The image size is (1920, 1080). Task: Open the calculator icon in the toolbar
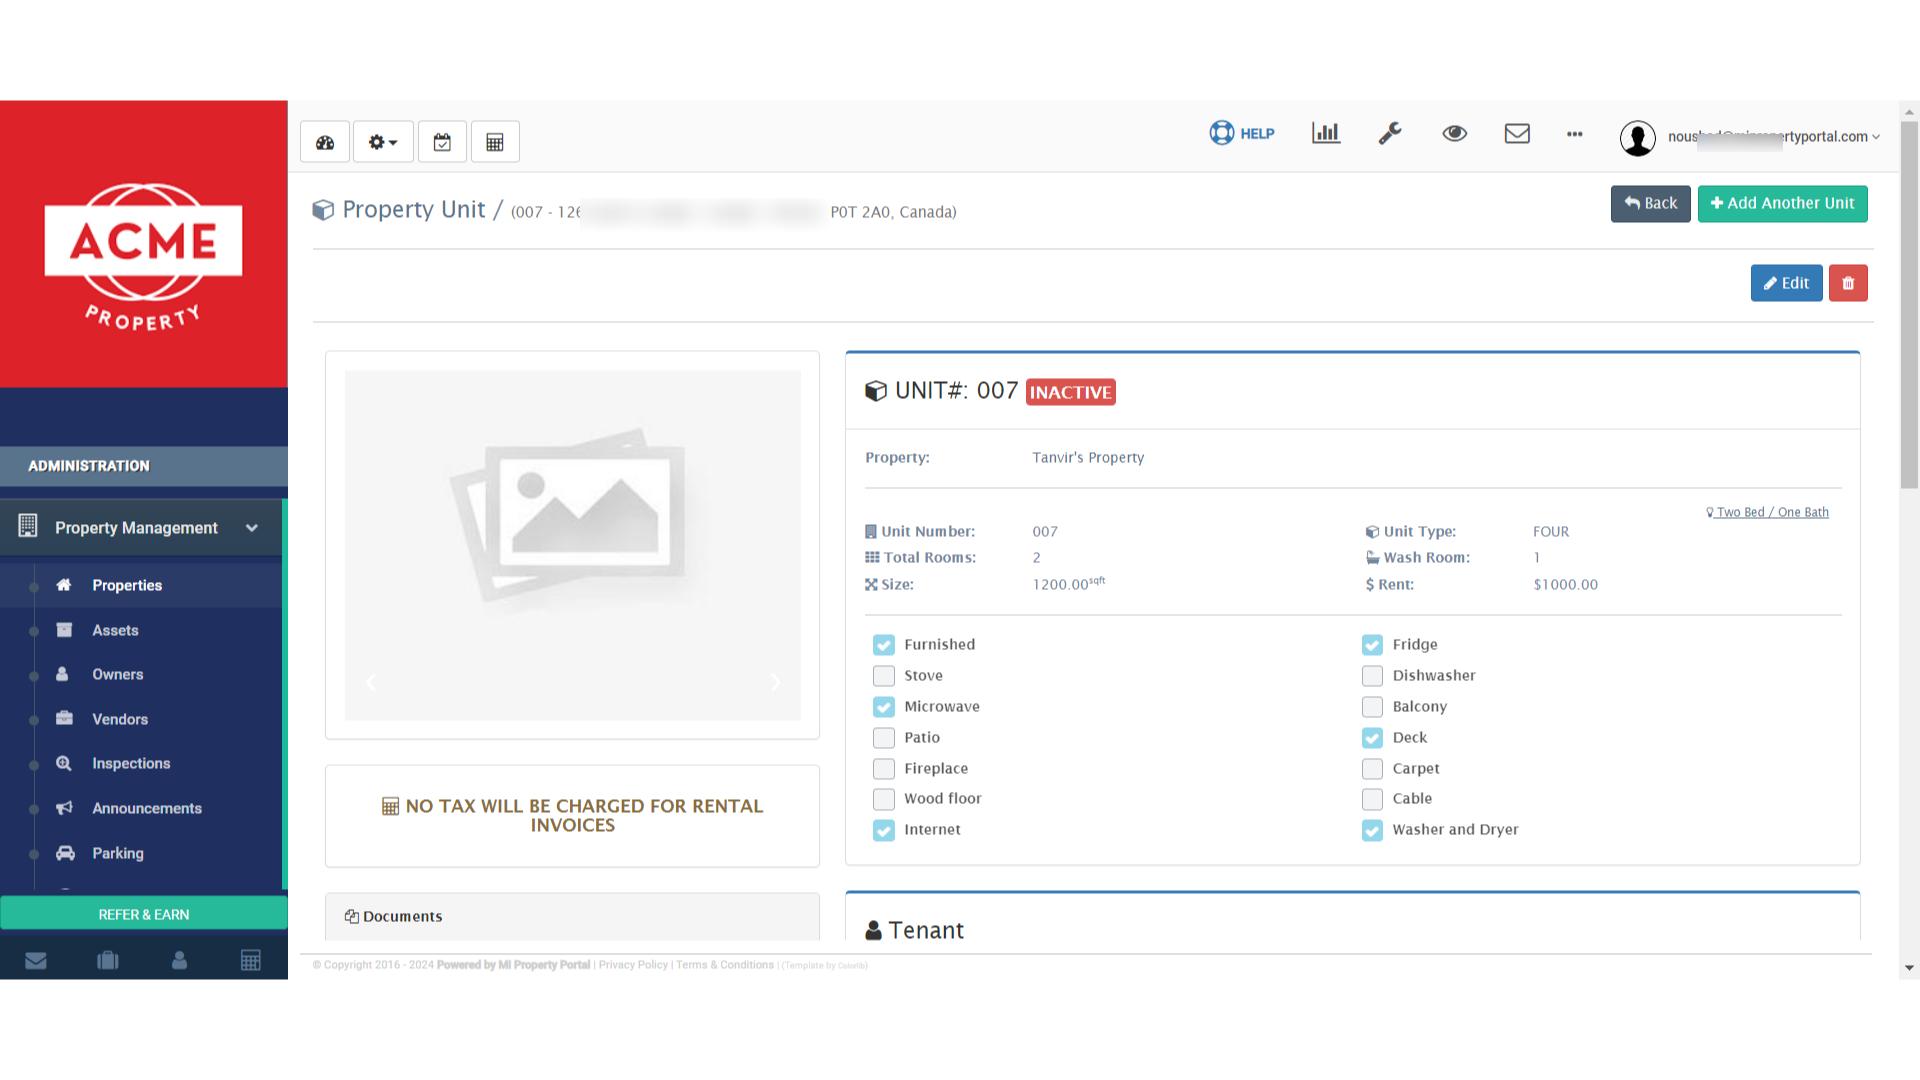coord(495,142)
